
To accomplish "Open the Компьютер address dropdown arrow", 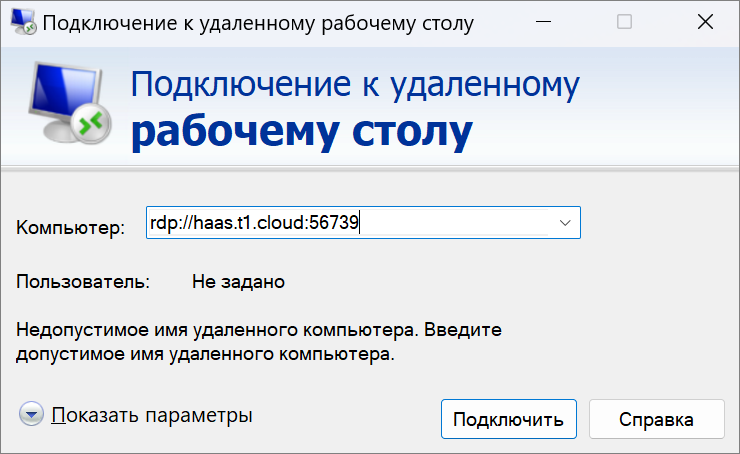I will pos(565,223).
